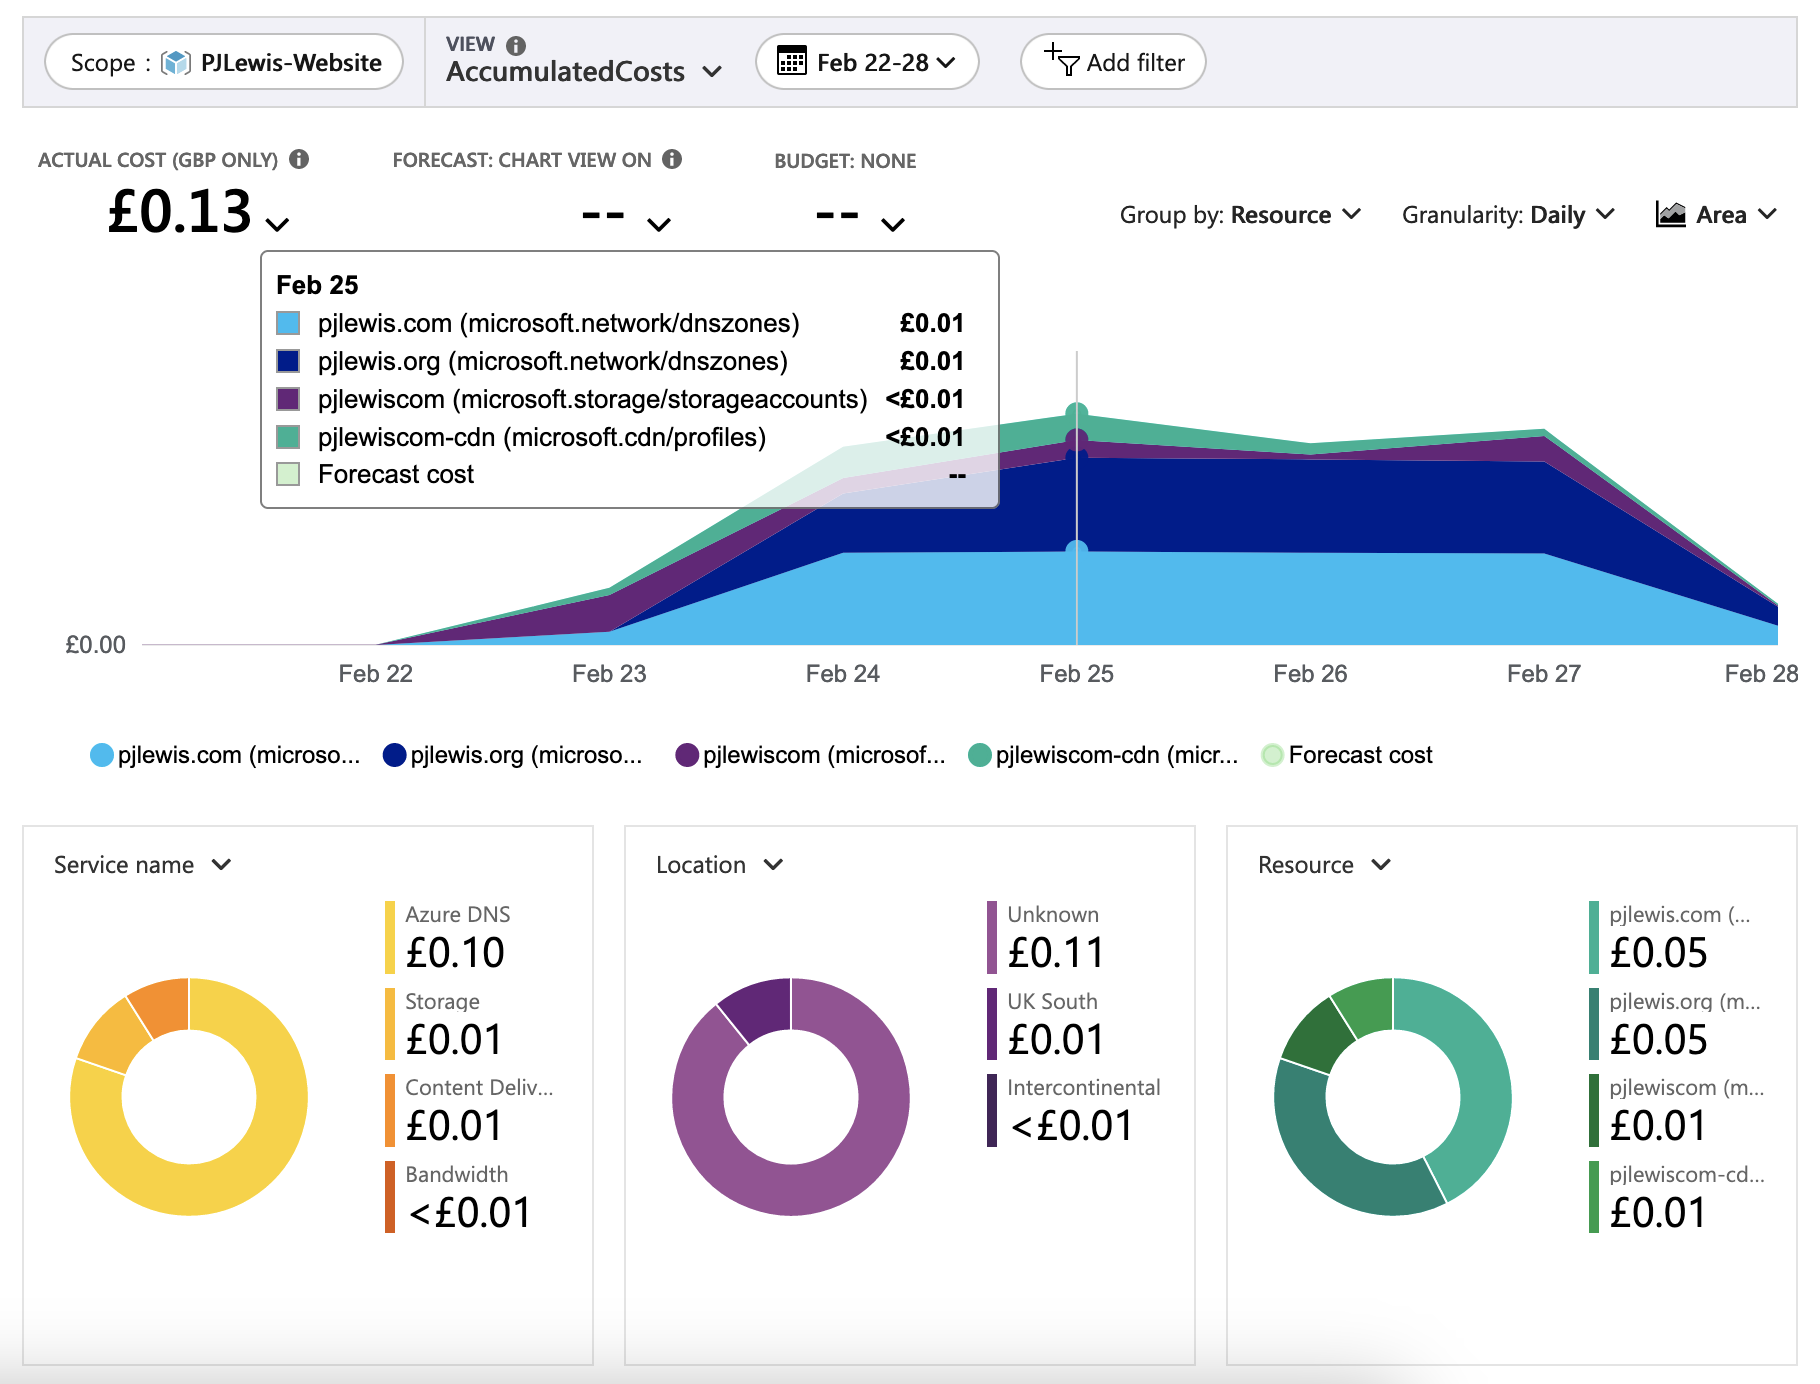Click the Feb 22 axis label
The width and height of the screenshot is (1820, 1384).
click(375, 674)
